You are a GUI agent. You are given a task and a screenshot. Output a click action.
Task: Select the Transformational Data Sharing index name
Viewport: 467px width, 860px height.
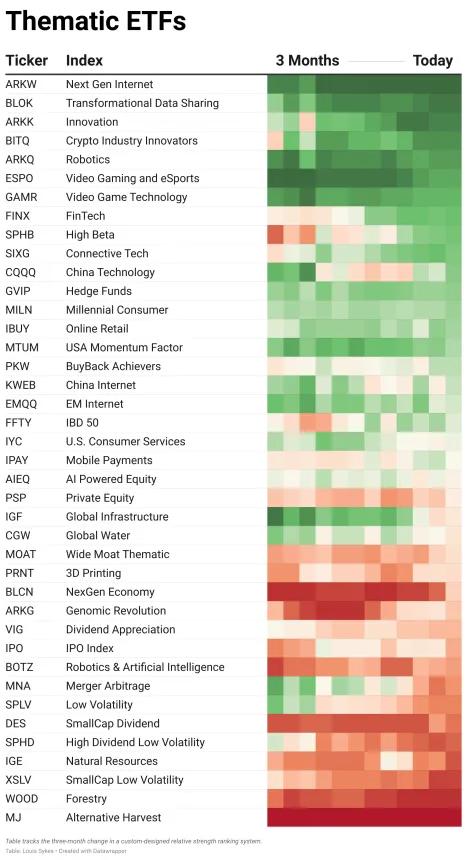click(x=142, y=103)
